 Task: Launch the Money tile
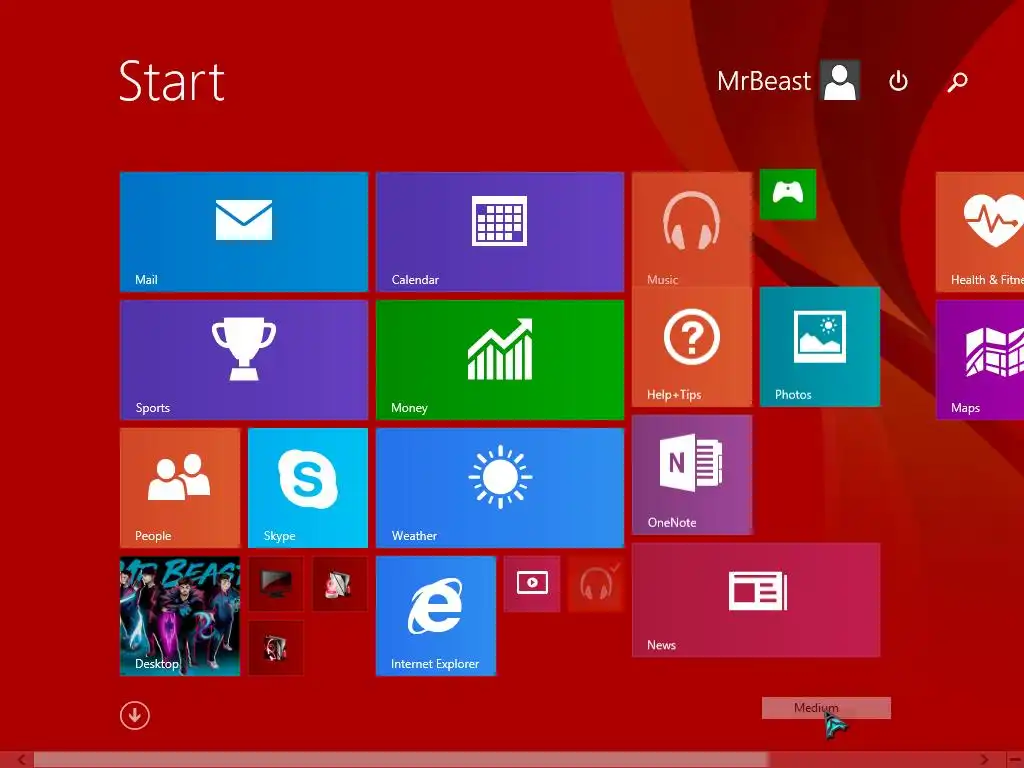coord(500,359)
